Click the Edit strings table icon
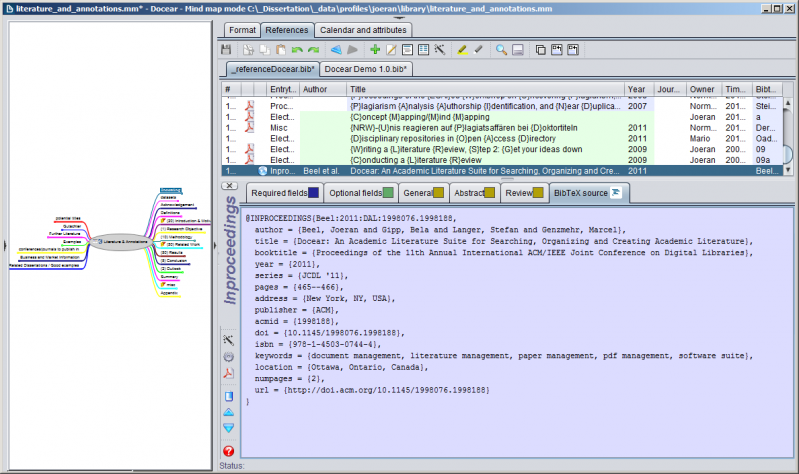Viewport: 799px width, 474px height. (423, 49)
